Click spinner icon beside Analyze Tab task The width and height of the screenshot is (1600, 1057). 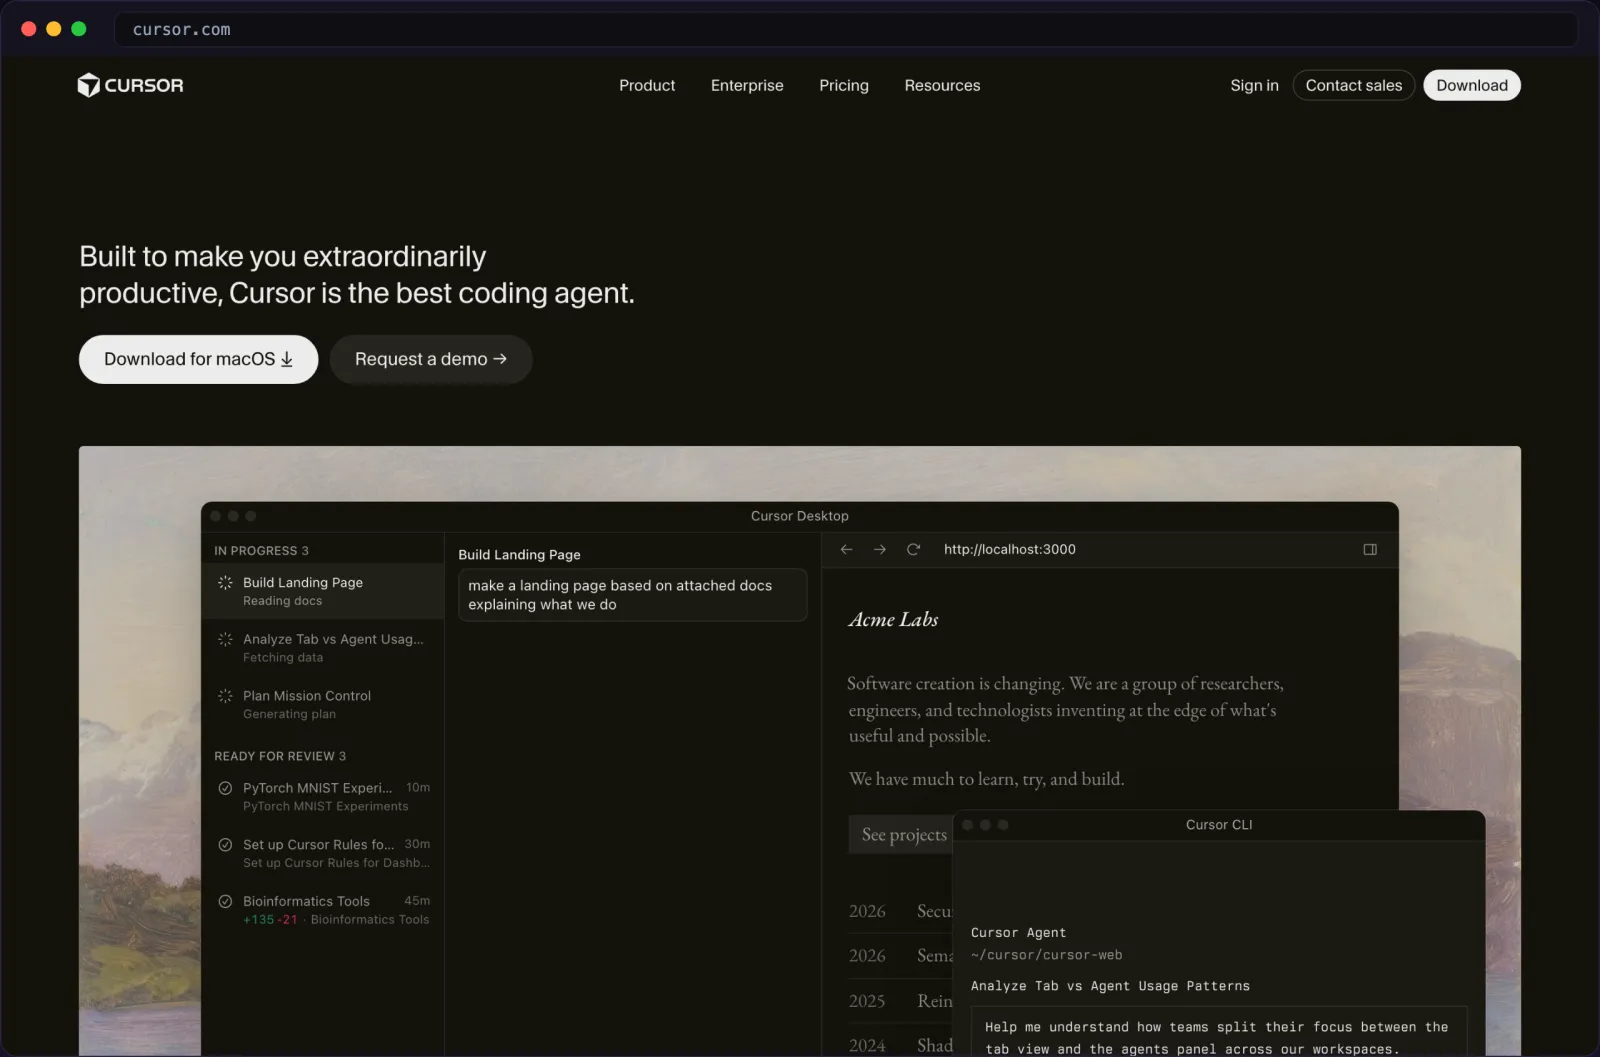point(225,639)
